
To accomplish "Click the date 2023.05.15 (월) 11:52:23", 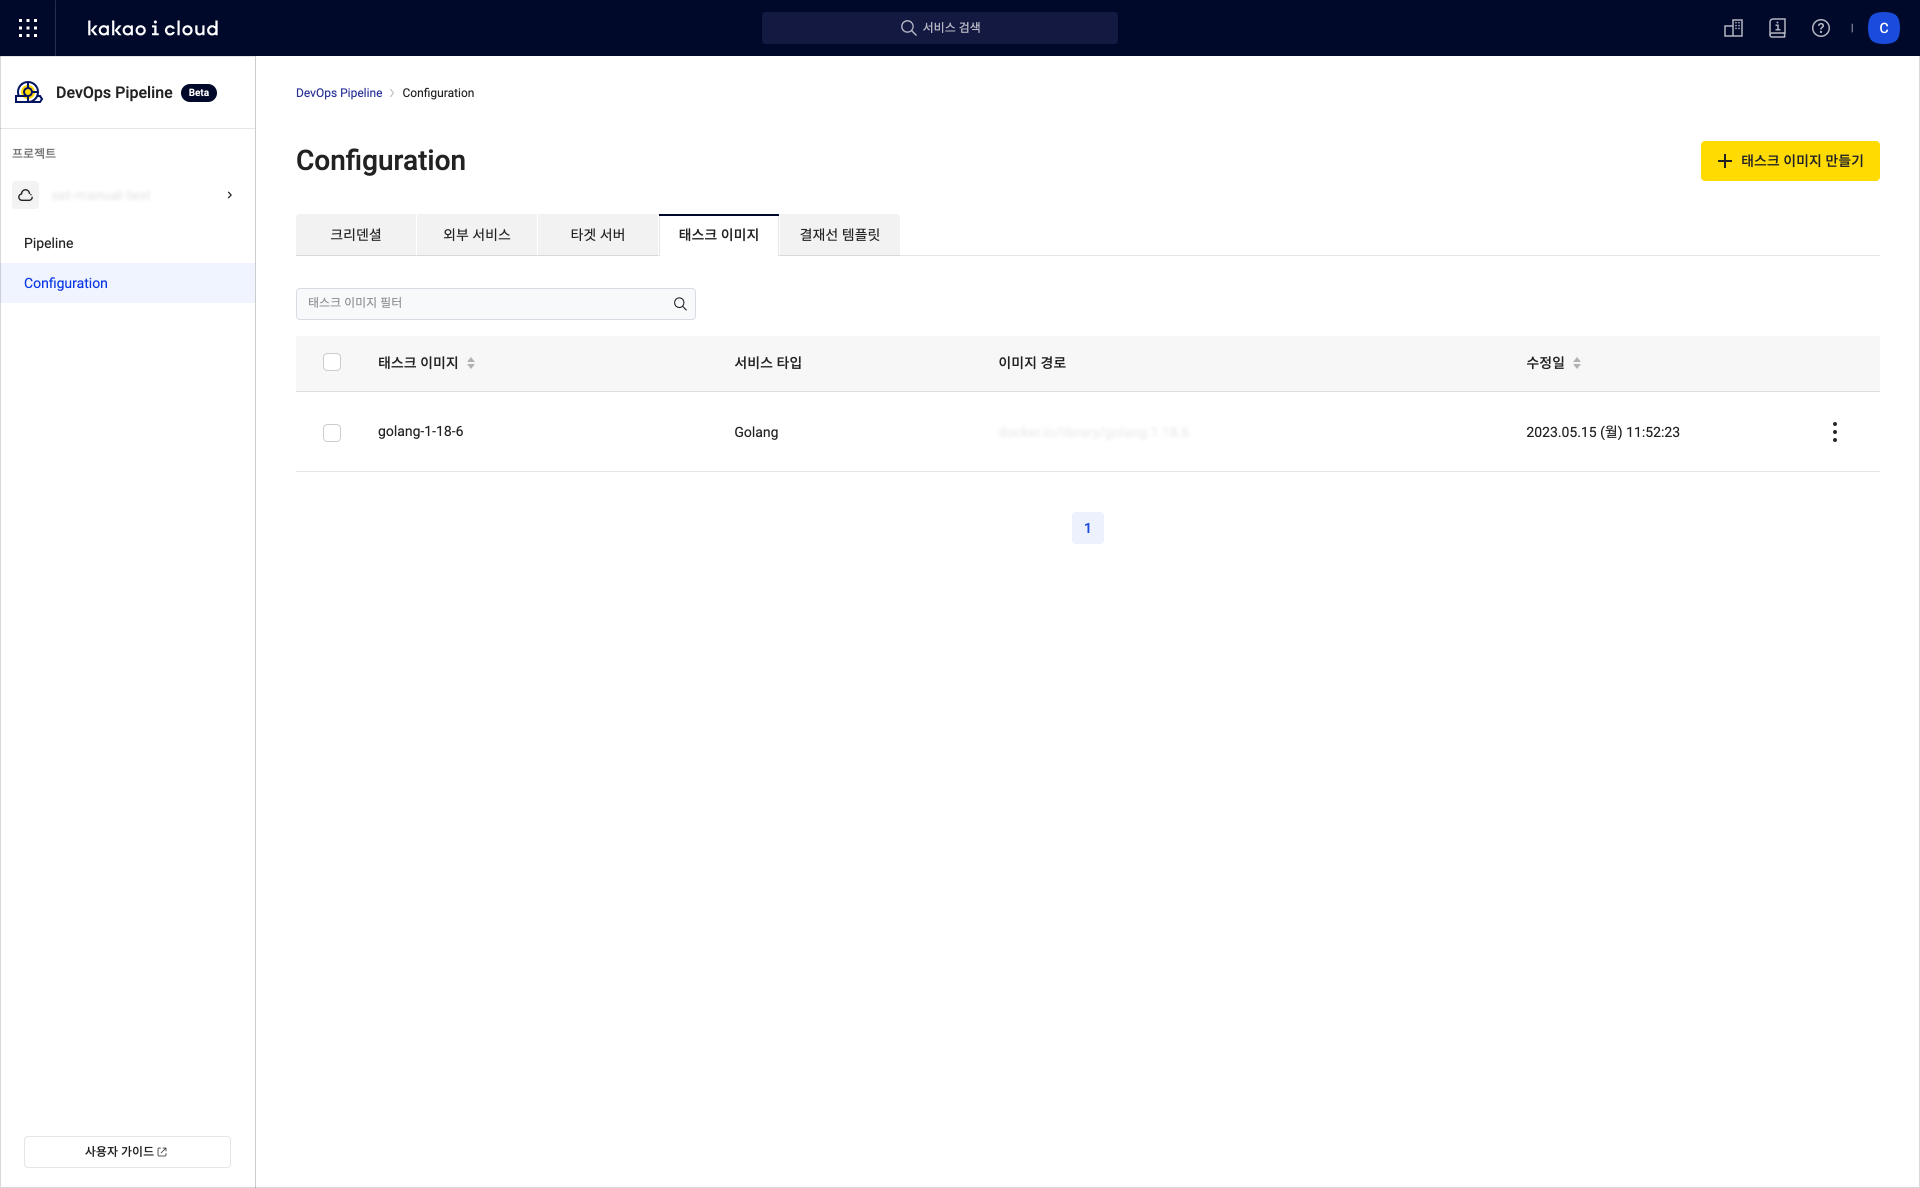I will click(1603, 432).
